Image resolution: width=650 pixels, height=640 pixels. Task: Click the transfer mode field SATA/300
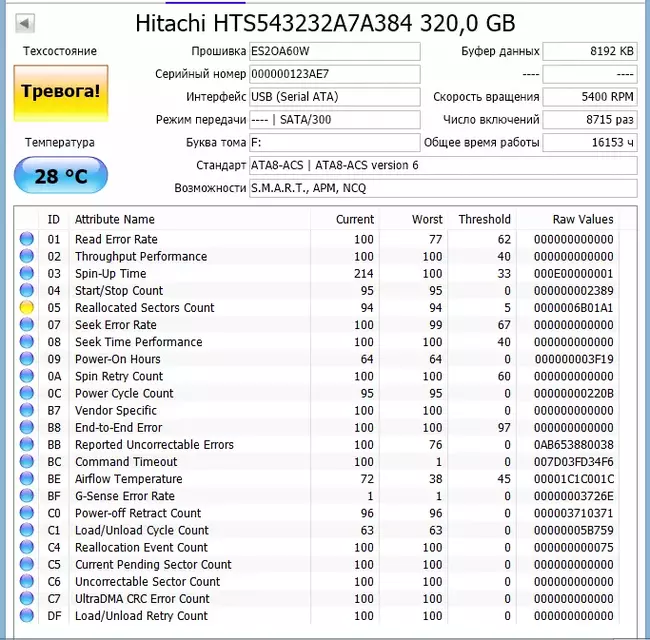click(335, 120)
